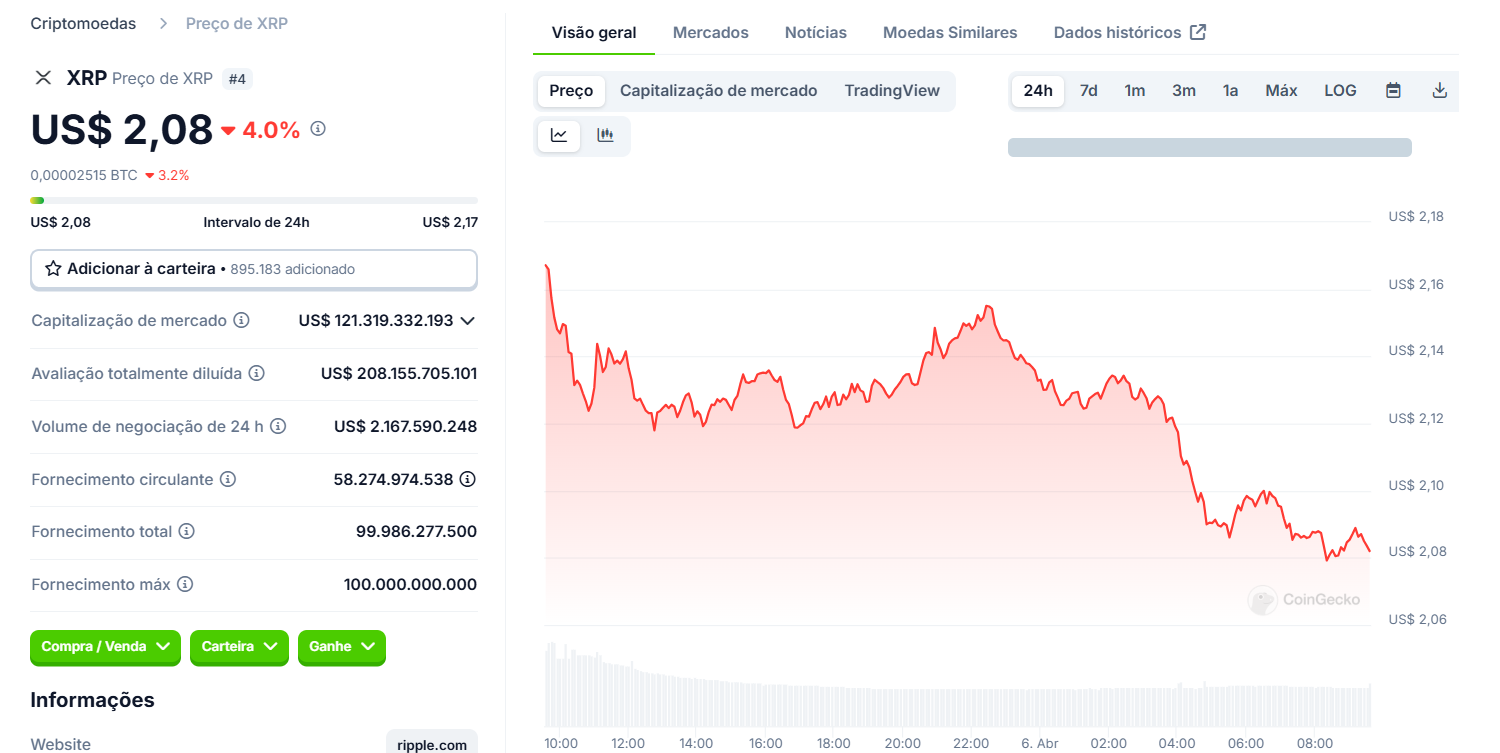Show info next to Fornecimento circulante label
Image resolution: width=1500 pixels, height=753 pixels.
(x=228, y=479)
